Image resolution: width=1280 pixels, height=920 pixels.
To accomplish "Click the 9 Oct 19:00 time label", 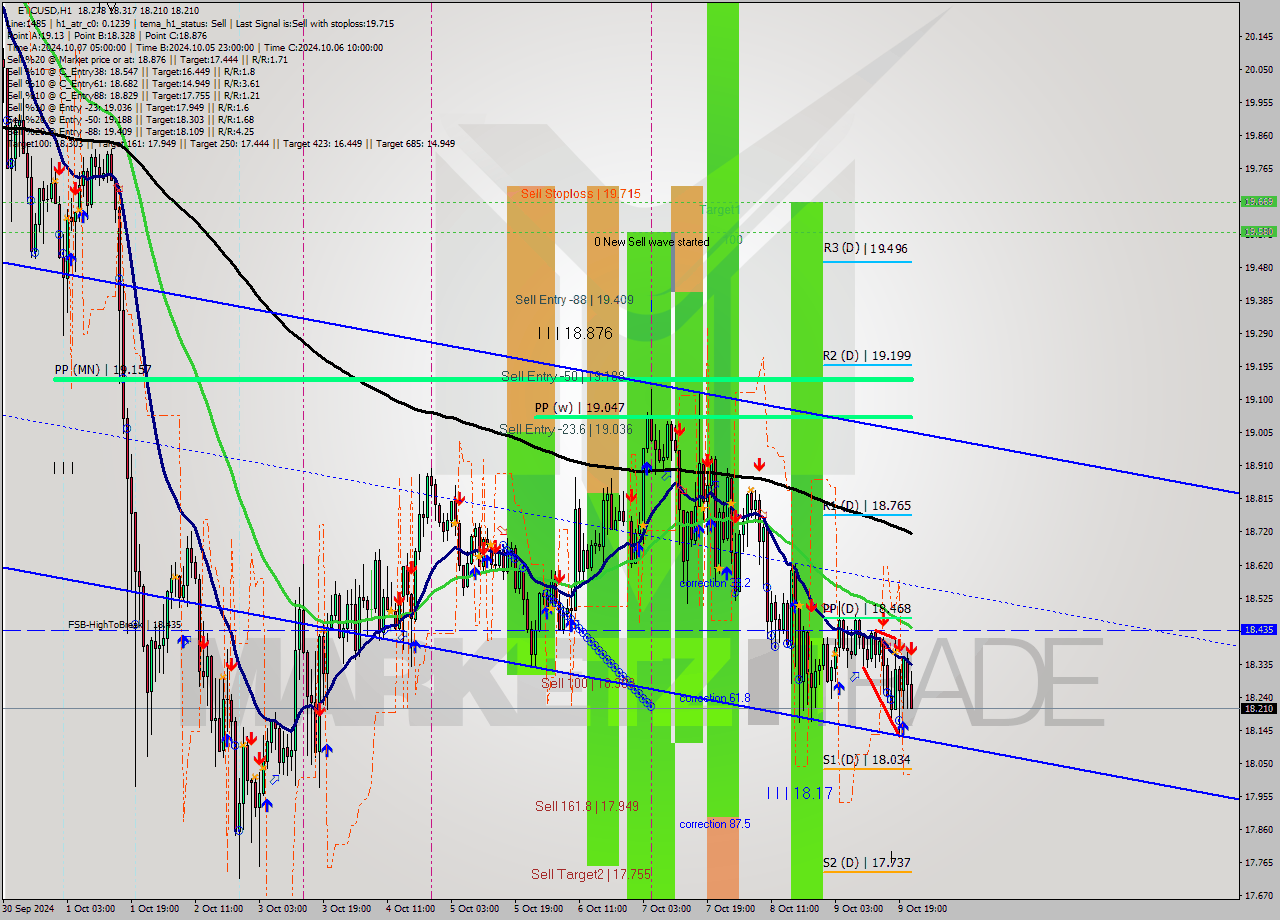I will click(x=922, y=909).
